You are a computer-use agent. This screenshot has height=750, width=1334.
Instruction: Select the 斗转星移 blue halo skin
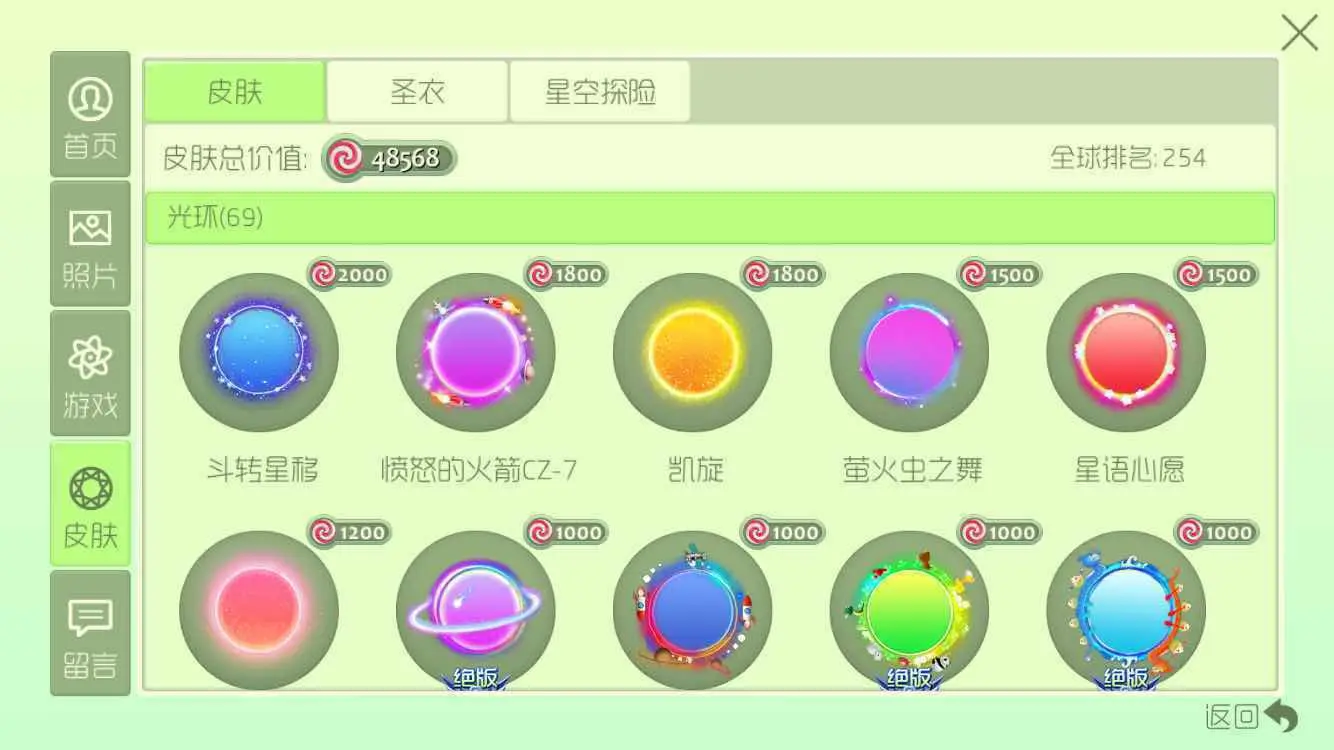[259, 352]
